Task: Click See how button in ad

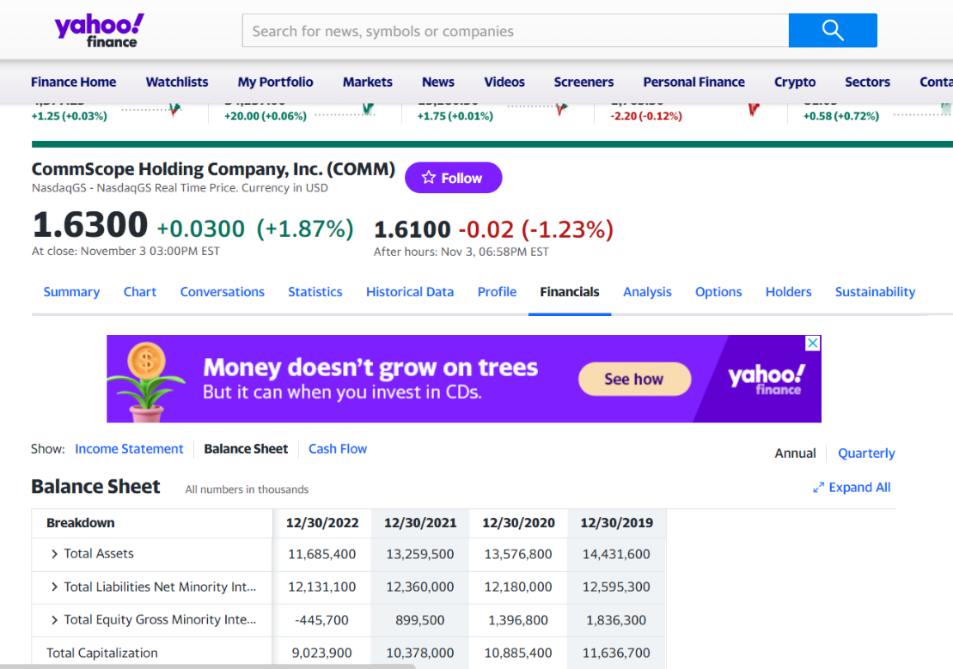Action: [x=635, y=379]
